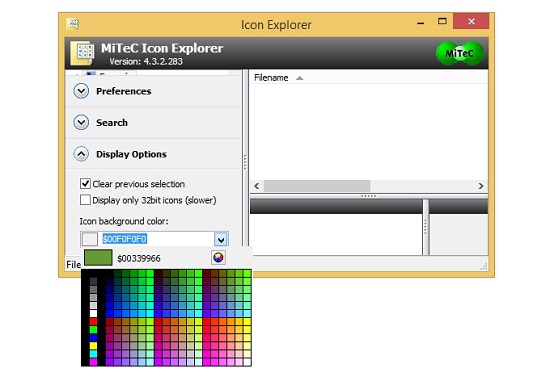Screen dimensions: 550x381
Task: Pick the pure blue swatch in basic color column
Action: click(x=93, y=337)
